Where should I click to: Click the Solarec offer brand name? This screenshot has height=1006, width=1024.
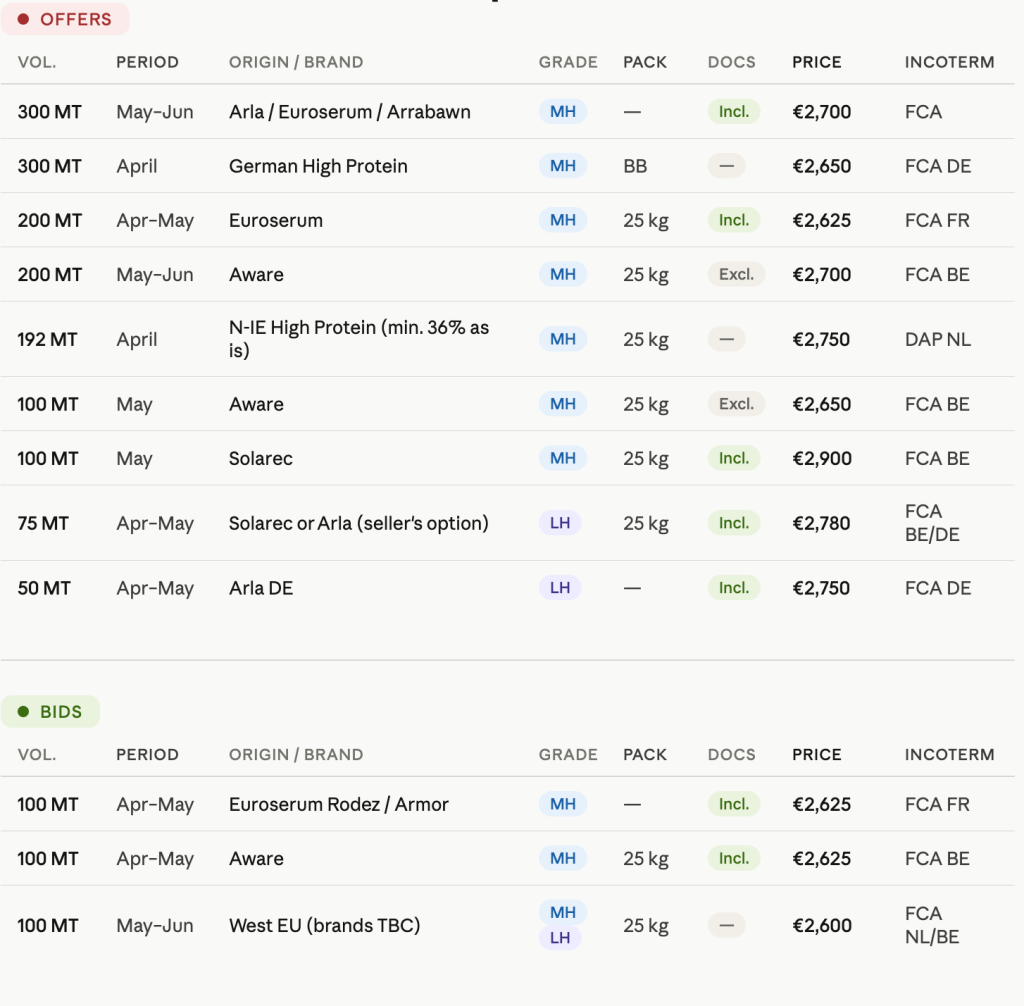(x=261, y=459)
